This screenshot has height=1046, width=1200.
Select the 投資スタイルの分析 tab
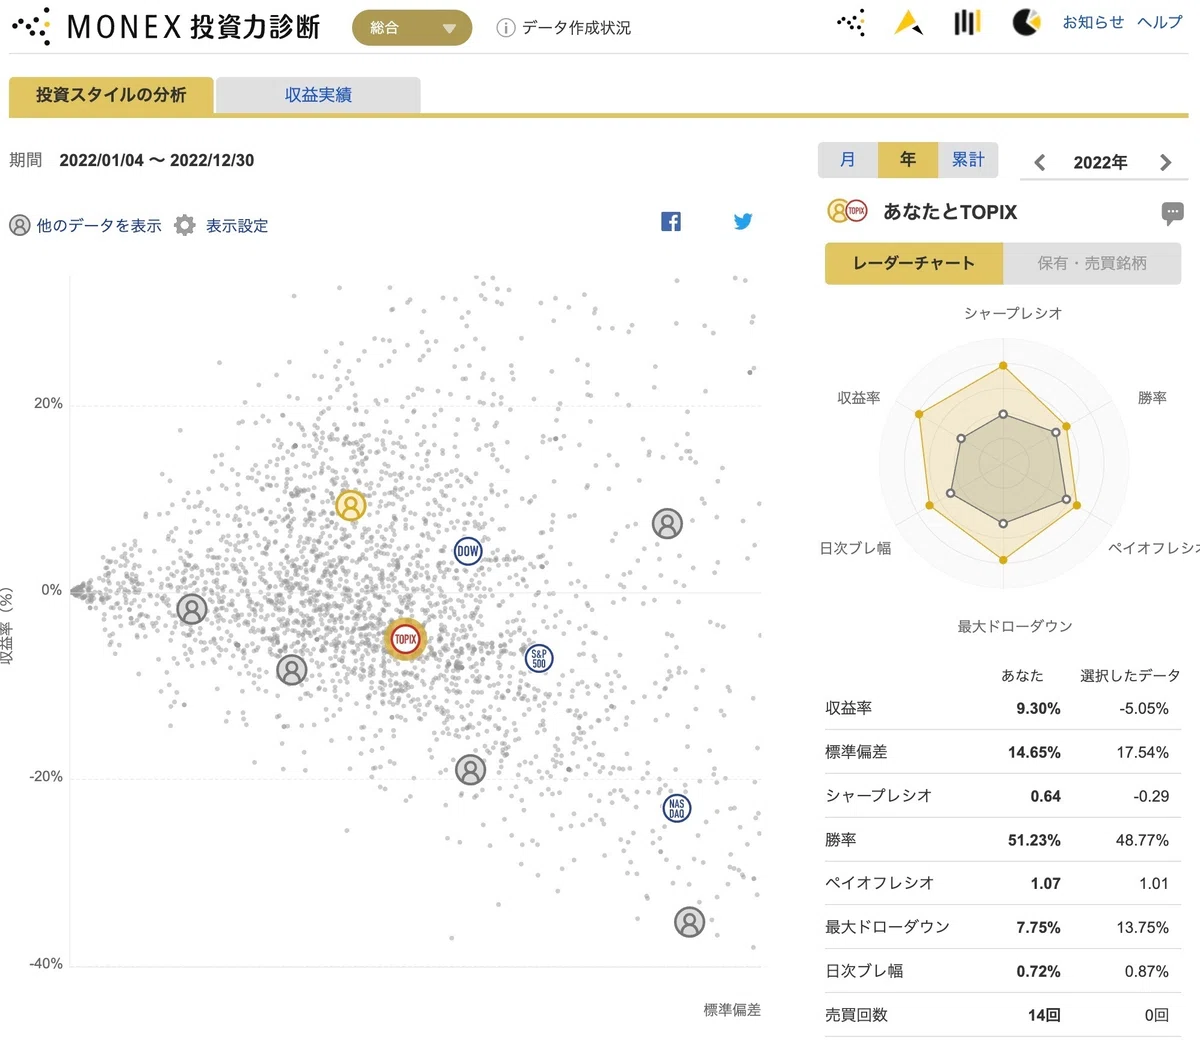click(x=111, y=95)
